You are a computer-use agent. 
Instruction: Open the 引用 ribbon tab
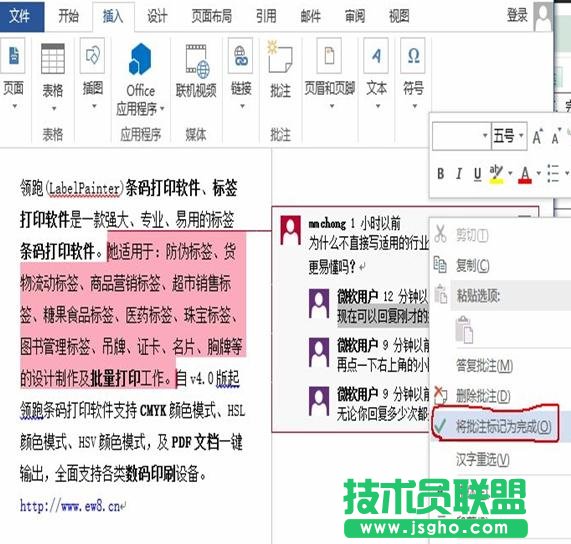pyautogui.click(x=266, y=16)
